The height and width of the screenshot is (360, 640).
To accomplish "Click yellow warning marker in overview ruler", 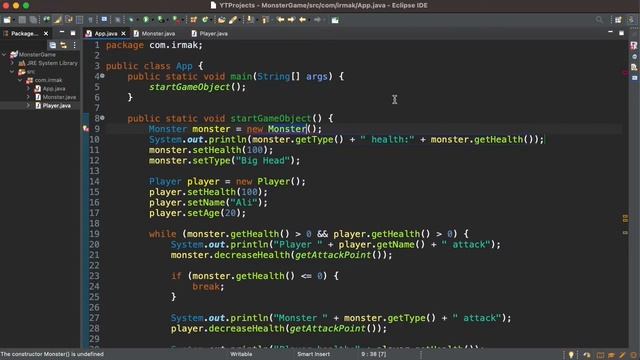I will tap(625, 218).
